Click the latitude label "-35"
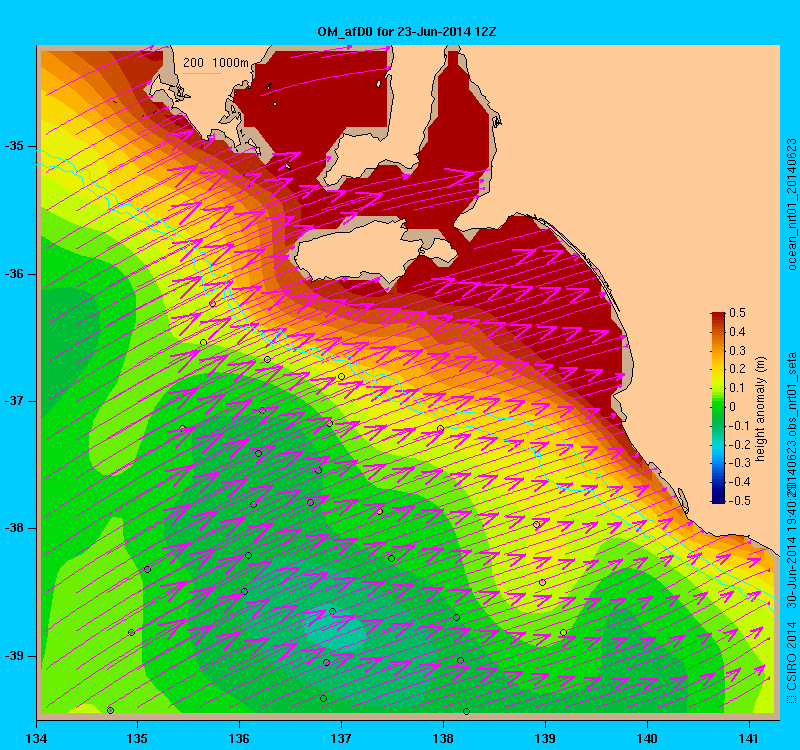Image resolution: width=800 pixels, height=750 pixels. click(x=14, y=146)
